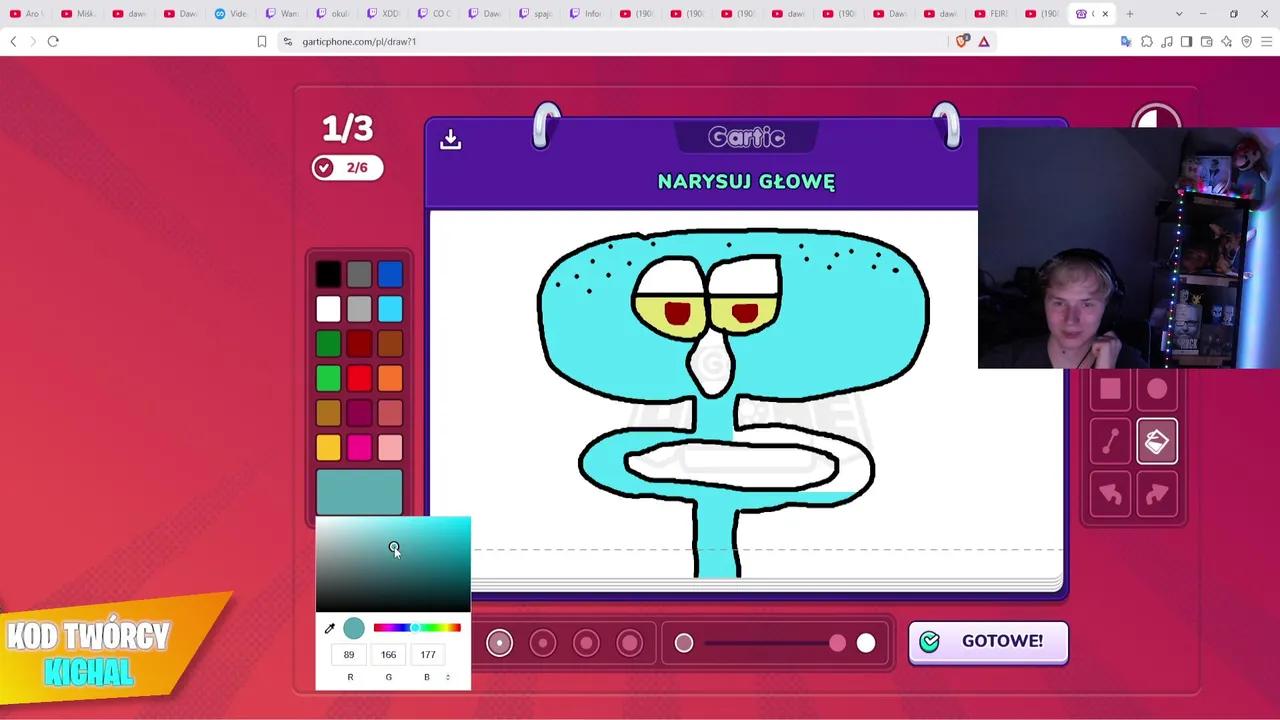Image resolution: width=1280 pixels, height=720 pixels.
Task: Open Brave Rewards triangle icon
Action: click(x=984, y=41)
